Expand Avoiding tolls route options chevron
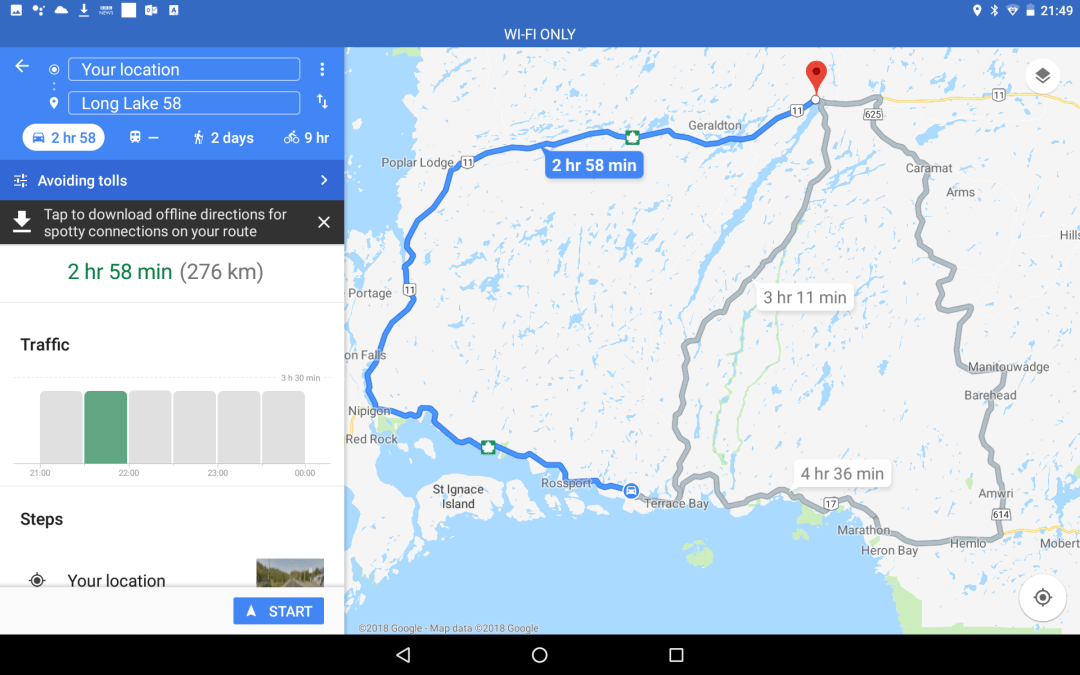Screen dimensions: 1080x675 click(x=324, y=180)
